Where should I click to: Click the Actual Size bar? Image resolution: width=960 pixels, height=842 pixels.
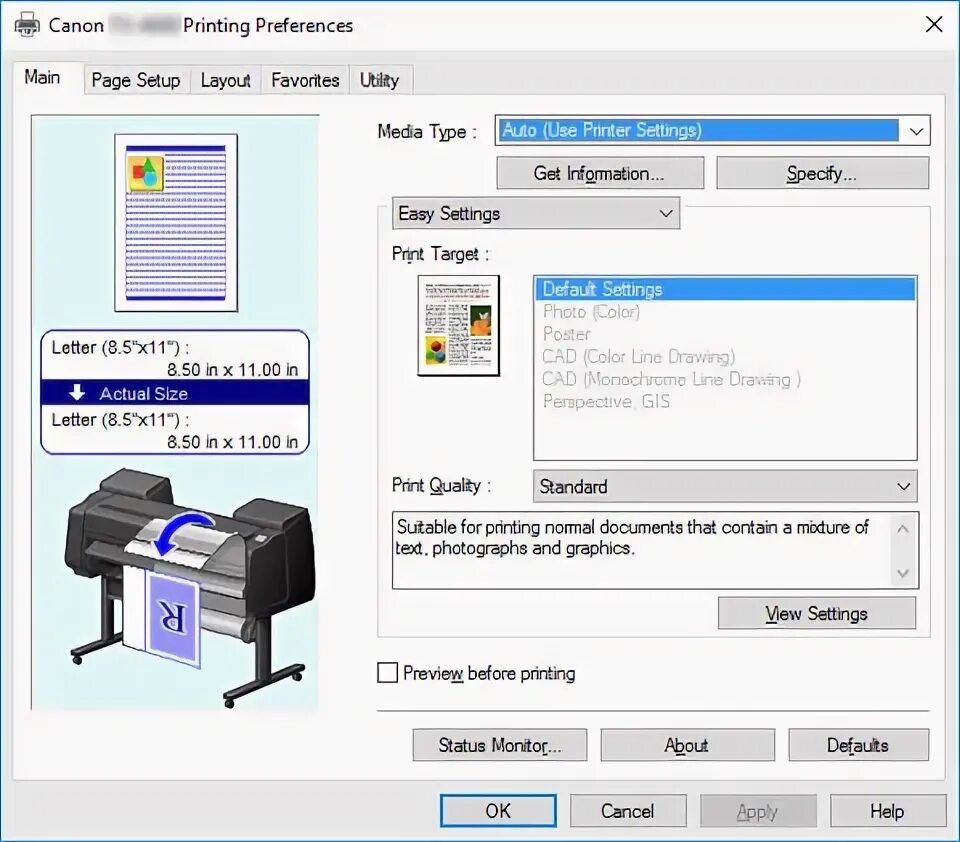175,393
